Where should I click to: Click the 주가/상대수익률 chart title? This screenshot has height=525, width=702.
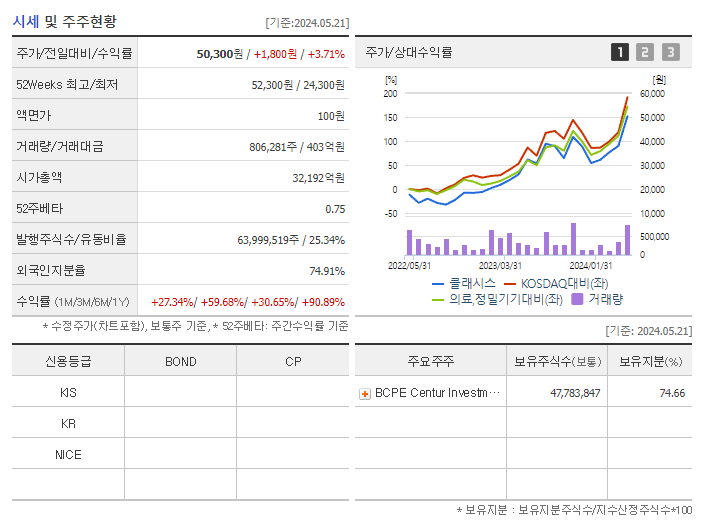click(409, 52)
